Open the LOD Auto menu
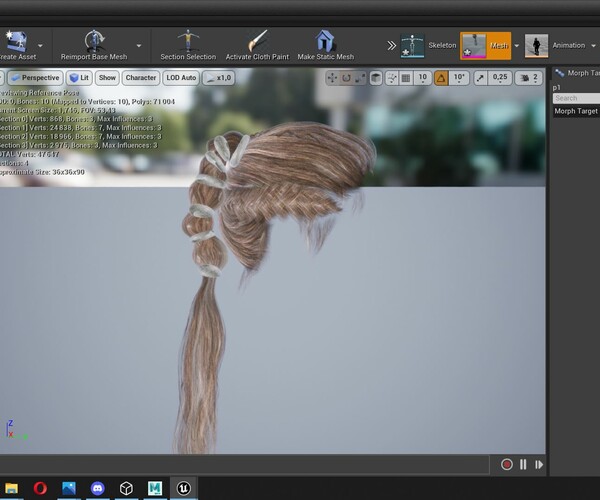 (181, 78)
